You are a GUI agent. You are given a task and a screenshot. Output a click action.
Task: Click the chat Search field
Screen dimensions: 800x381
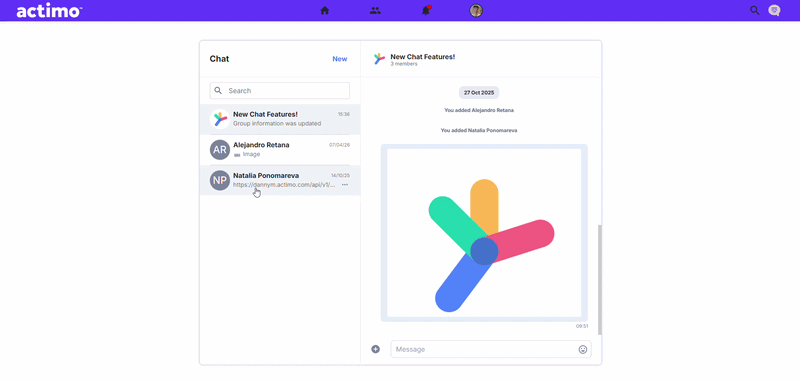tap(280, 90)
